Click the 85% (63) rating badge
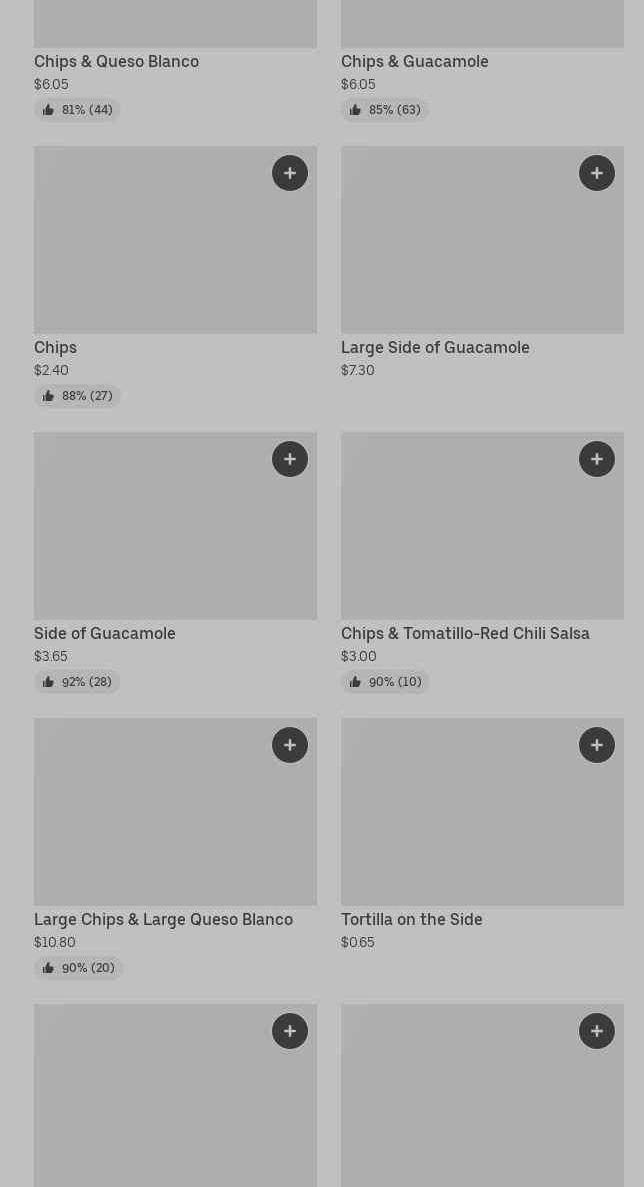Viewport: 644px width, 1187px height. pos(385,110)
